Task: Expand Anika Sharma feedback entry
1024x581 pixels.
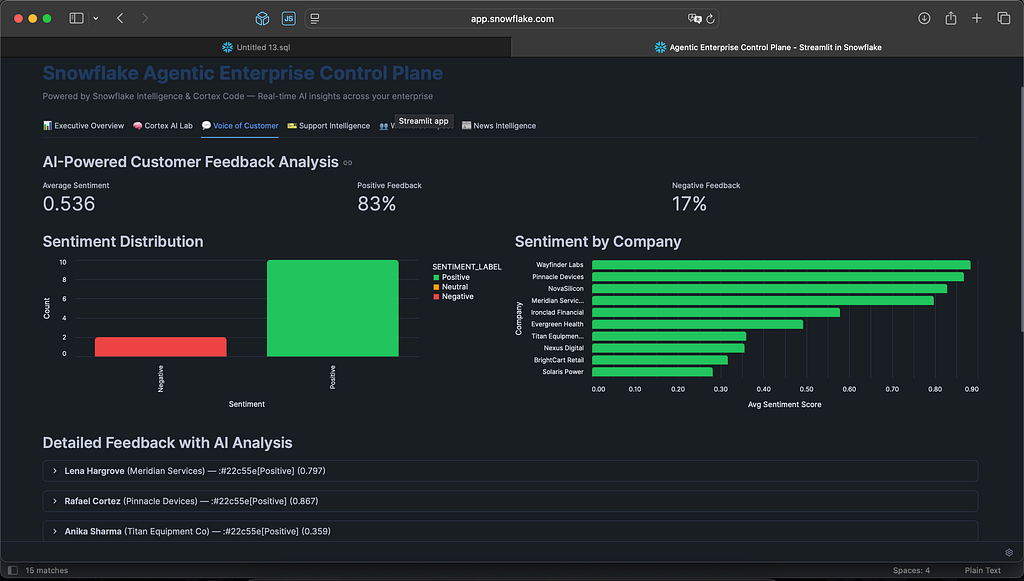Action: point(510,531)
